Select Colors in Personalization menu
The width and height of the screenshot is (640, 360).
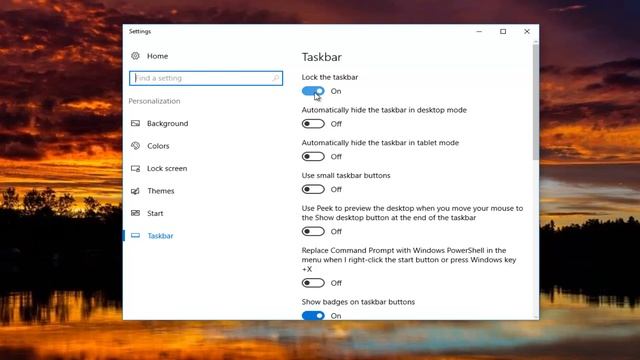[x=158, y=146]
